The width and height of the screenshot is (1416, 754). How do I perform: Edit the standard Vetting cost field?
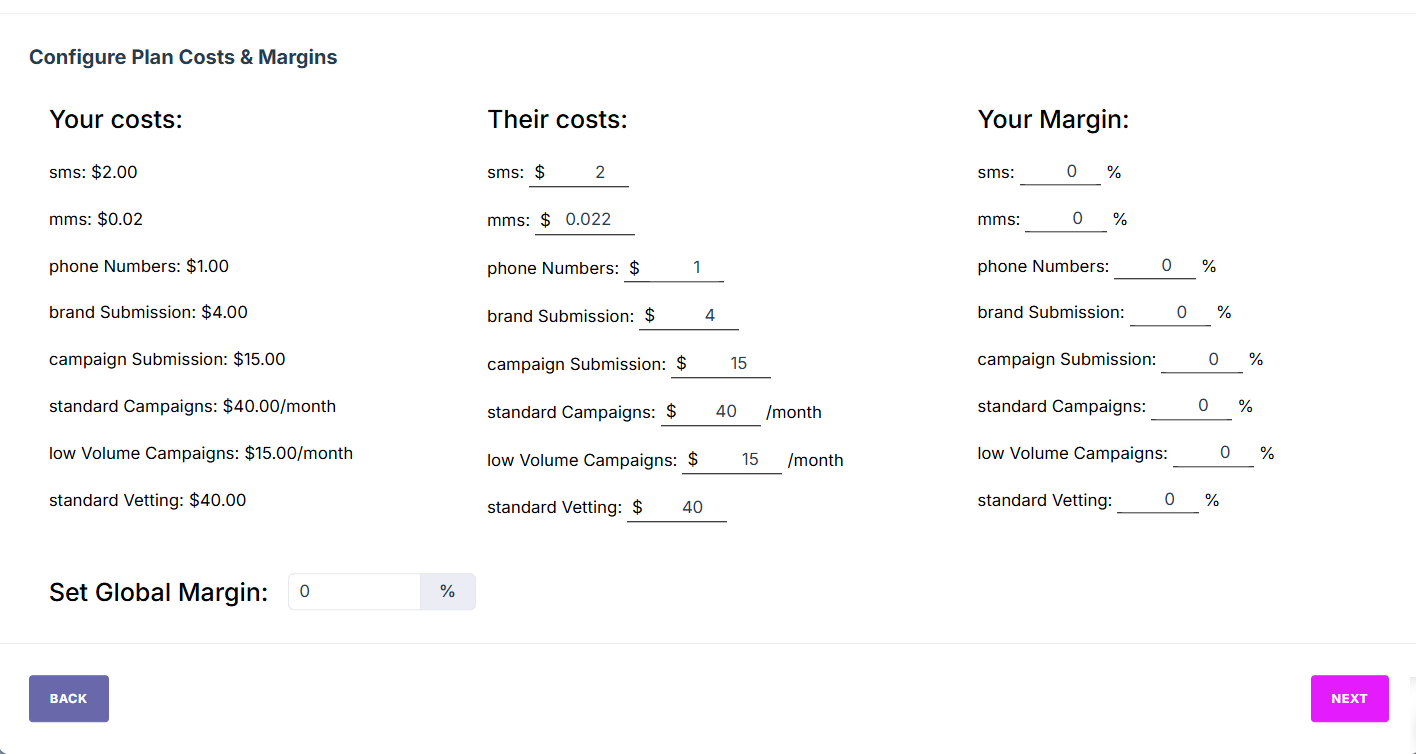(685, 508)
